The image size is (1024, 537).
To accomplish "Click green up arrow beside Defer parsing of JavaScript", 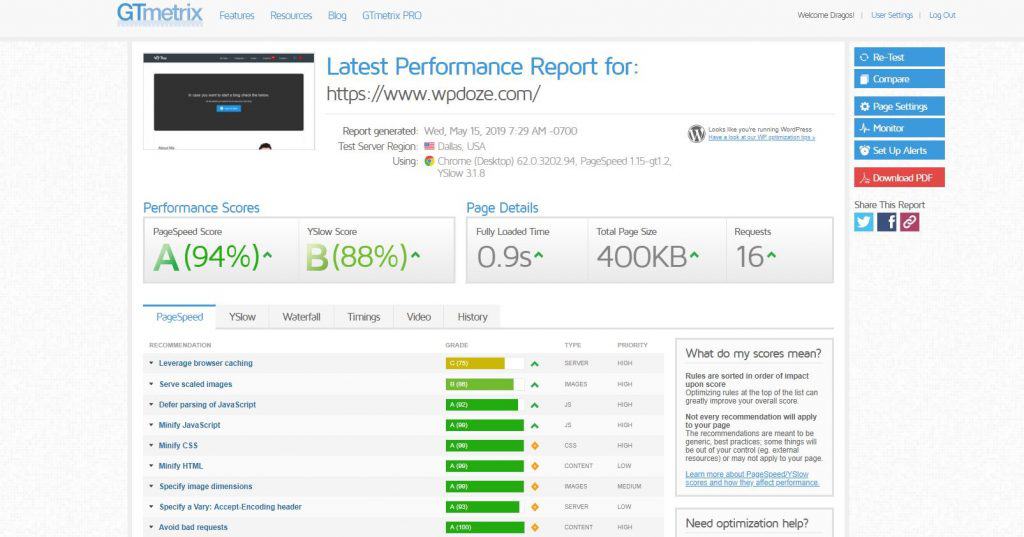I will click(x=535, y=405).
